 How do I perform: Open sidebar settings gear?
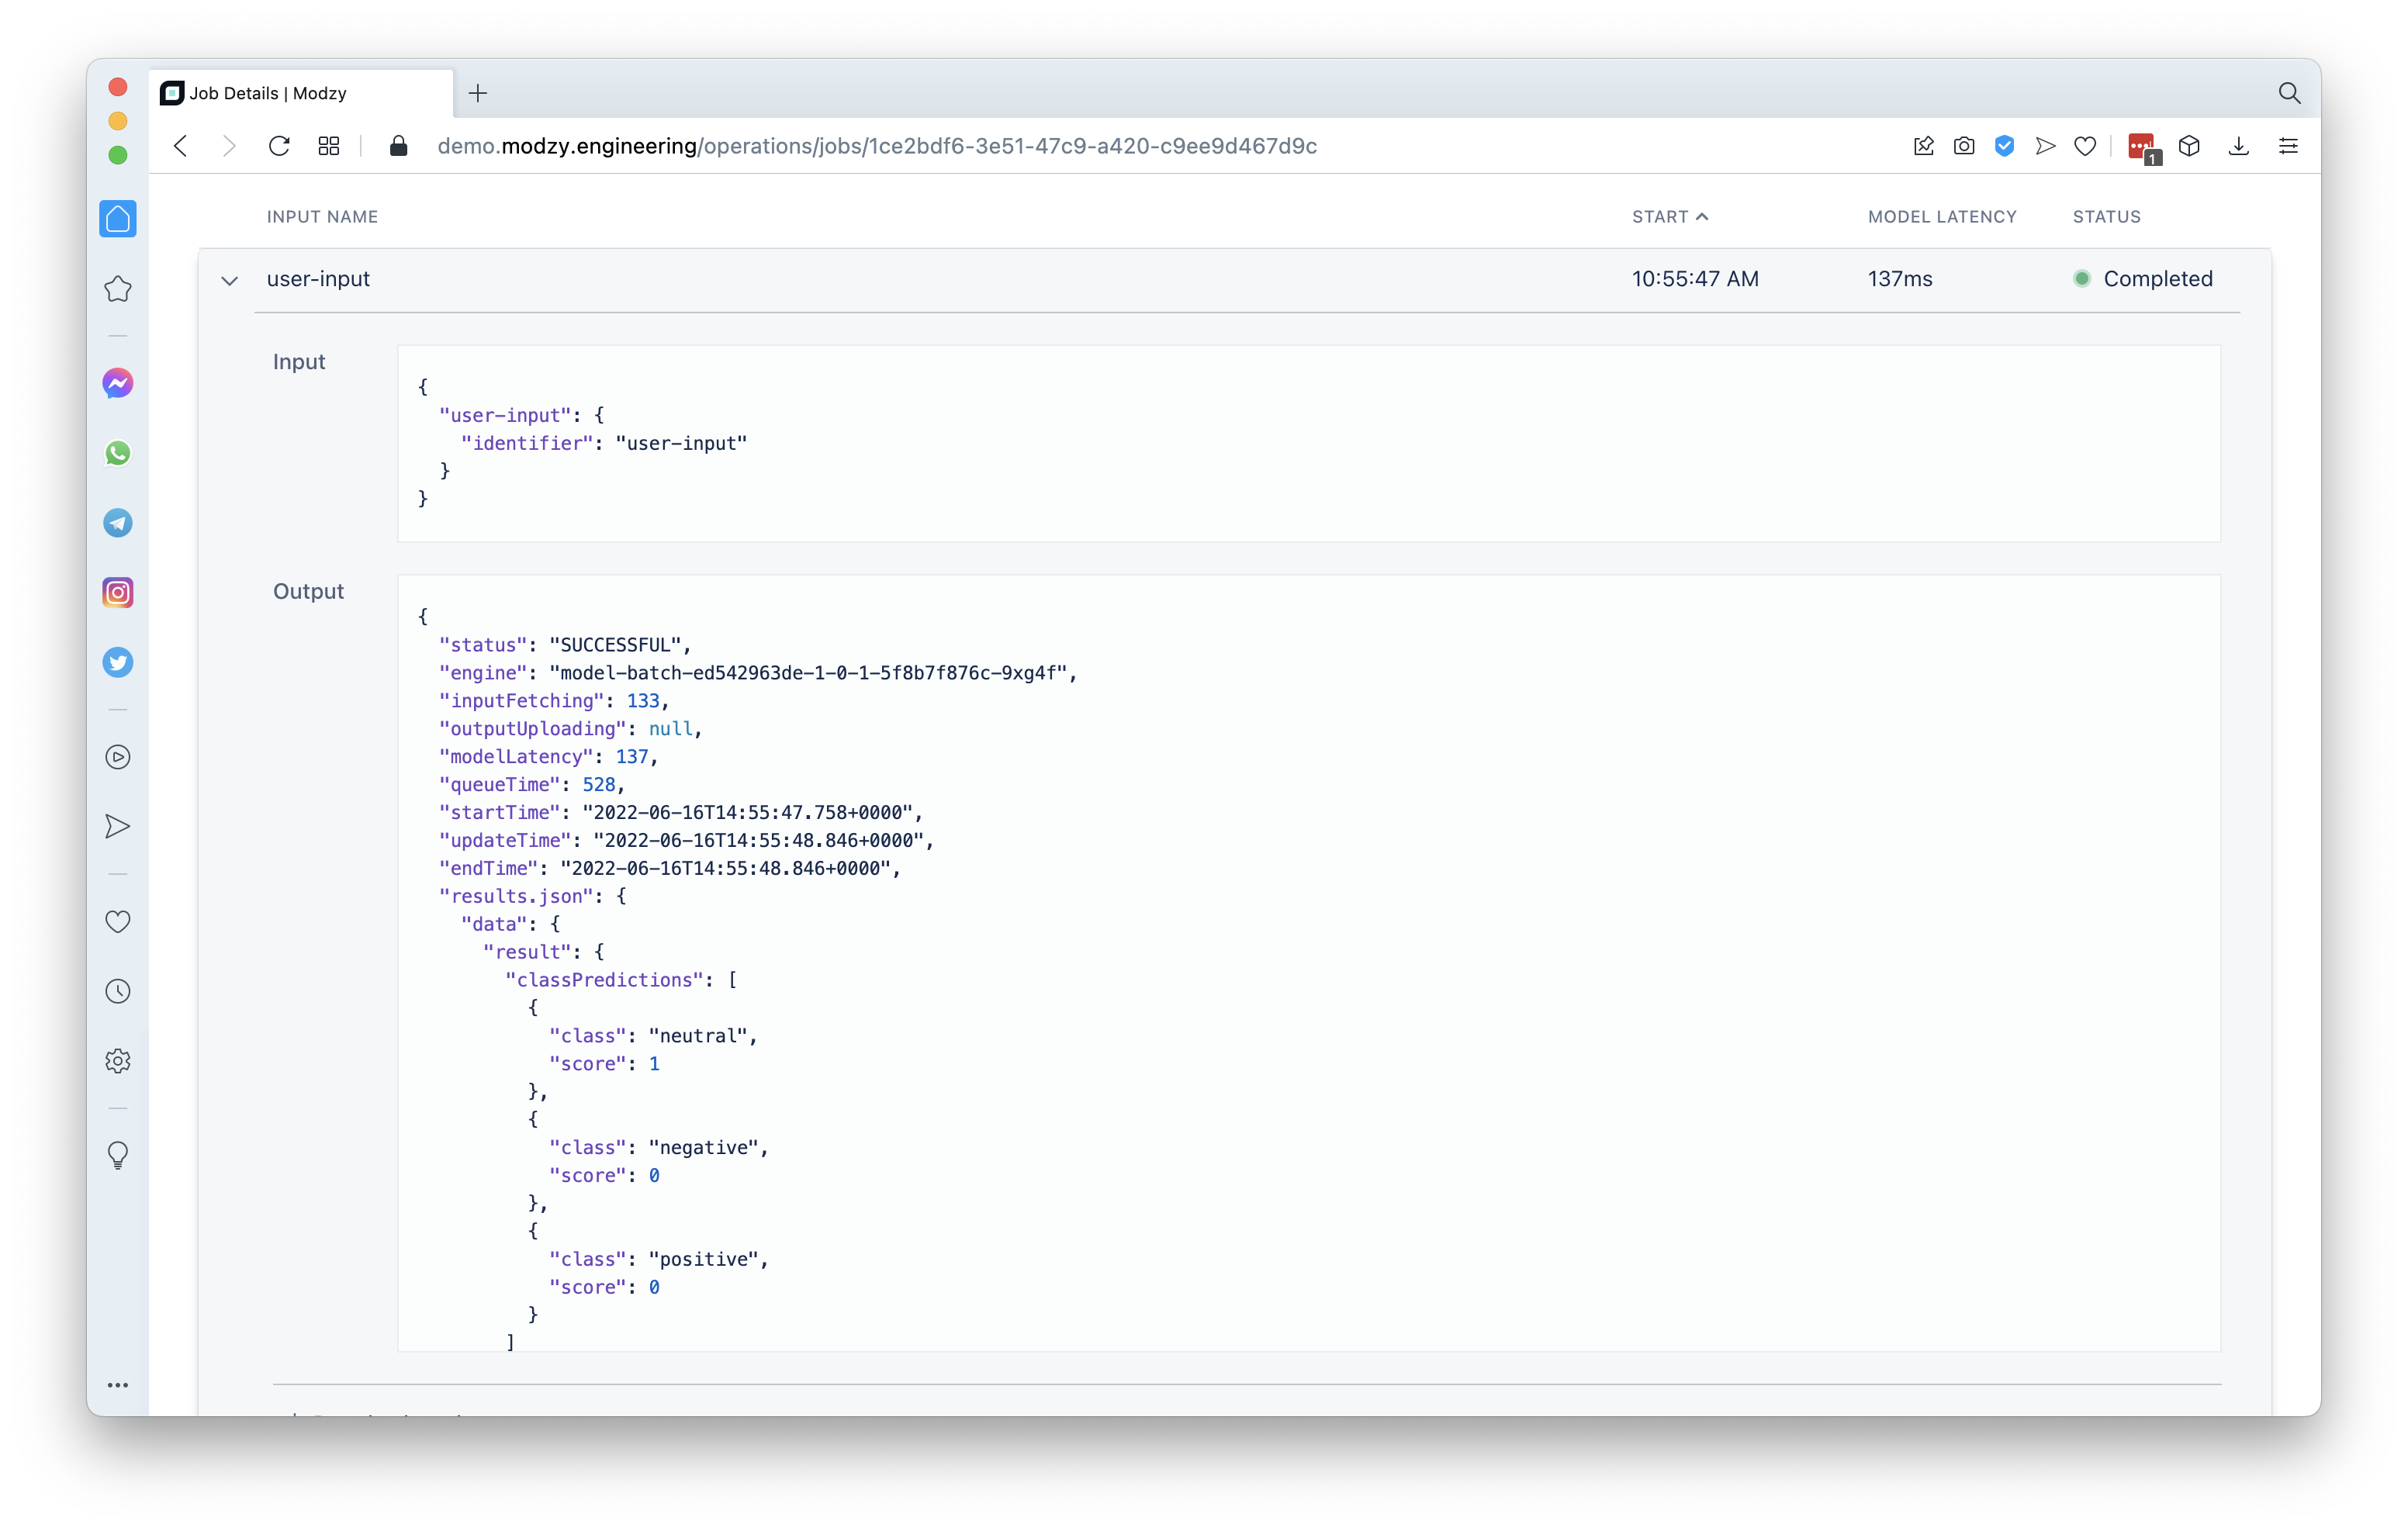[x=118, y=1061]
